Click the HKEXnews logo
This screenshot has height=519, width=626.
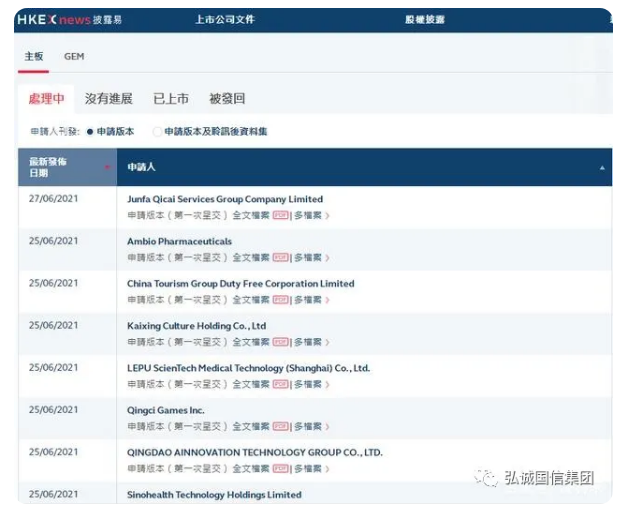[x=69, y=20]
